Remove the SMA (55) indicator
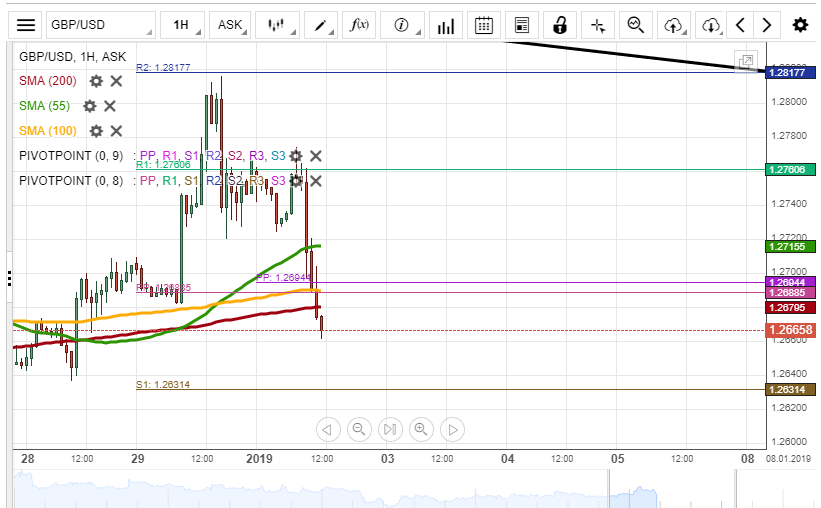The height and width of the screenshot is (508, 821). coord(110,106)
